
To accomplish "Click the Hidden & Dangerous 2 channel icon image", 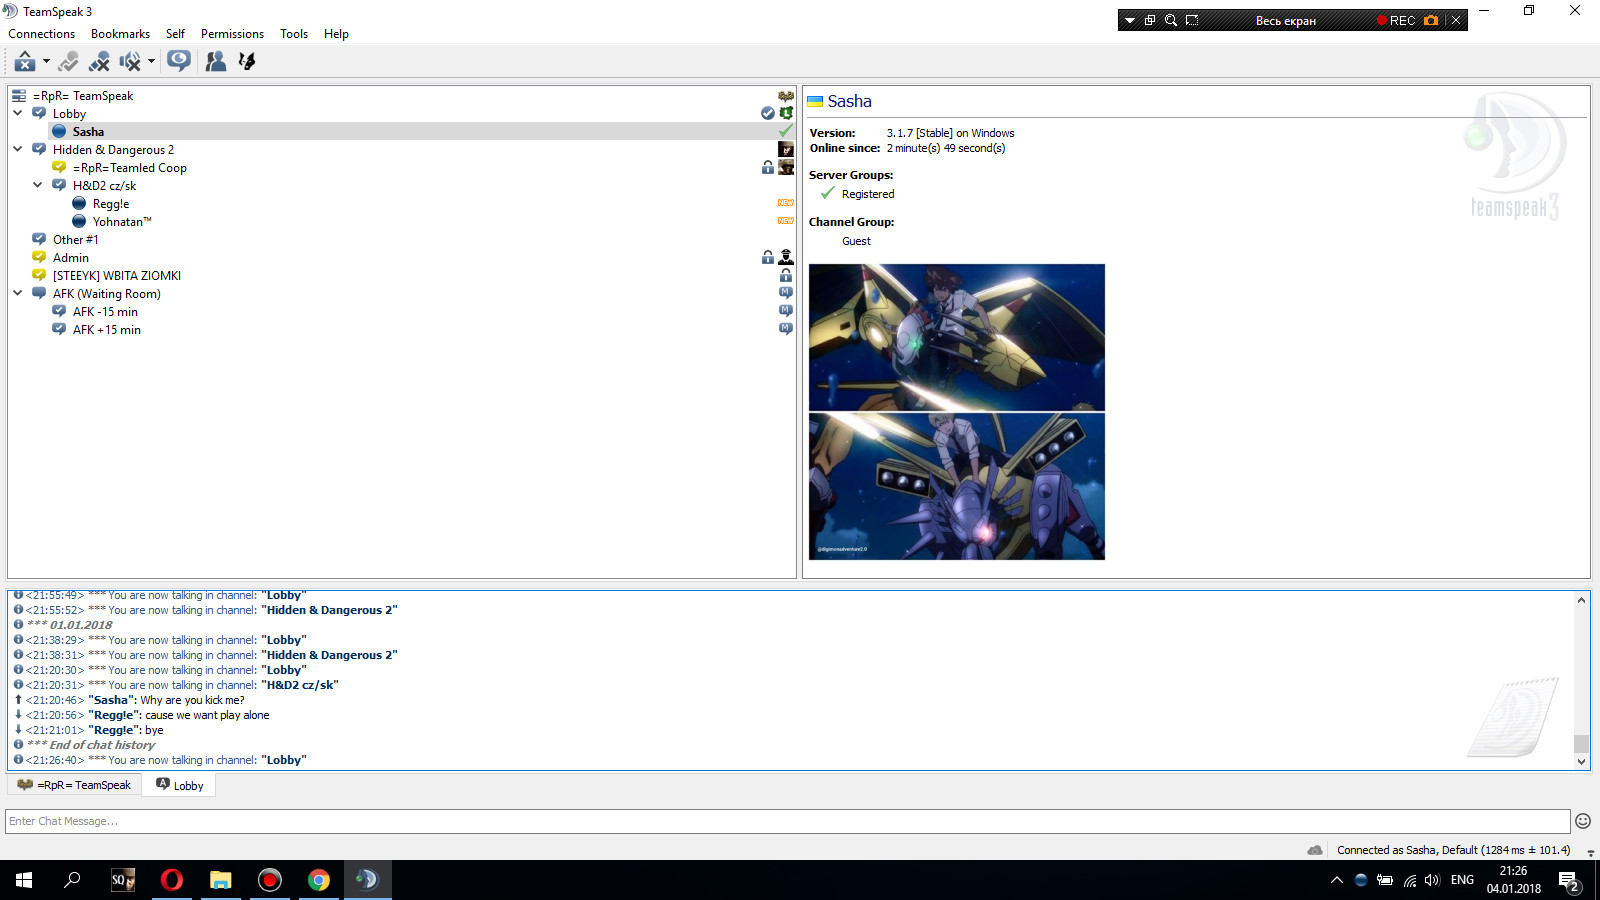I will point(786,149).
